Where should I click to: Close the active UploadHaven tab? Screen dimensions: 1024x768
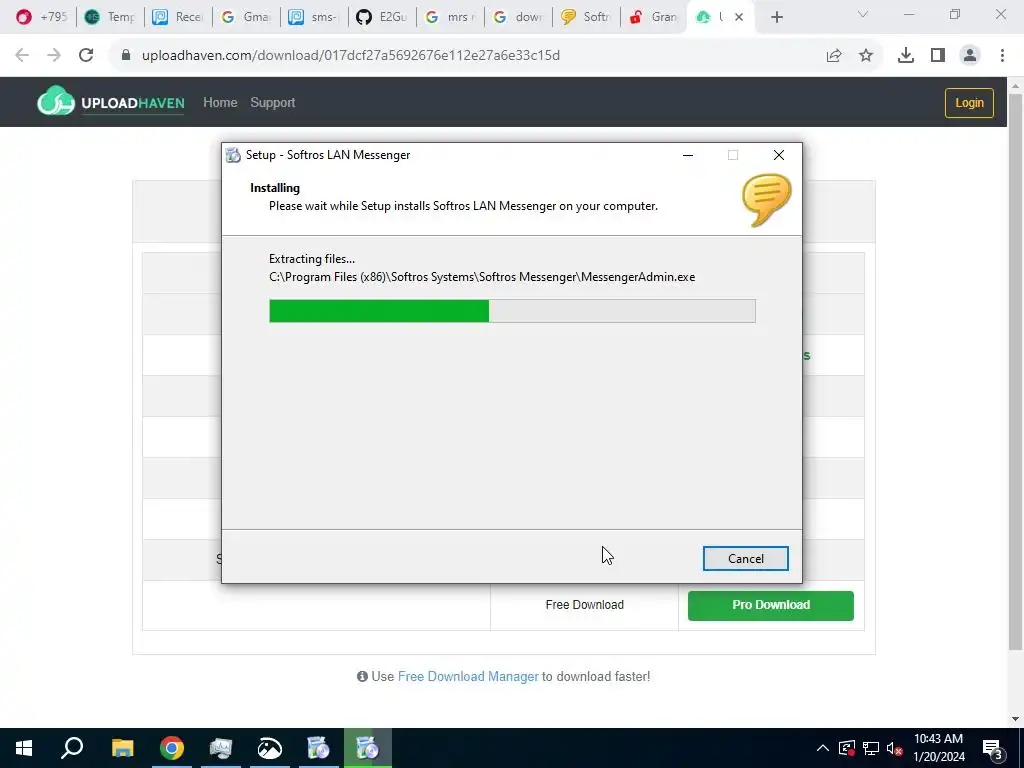coord(739,17)
